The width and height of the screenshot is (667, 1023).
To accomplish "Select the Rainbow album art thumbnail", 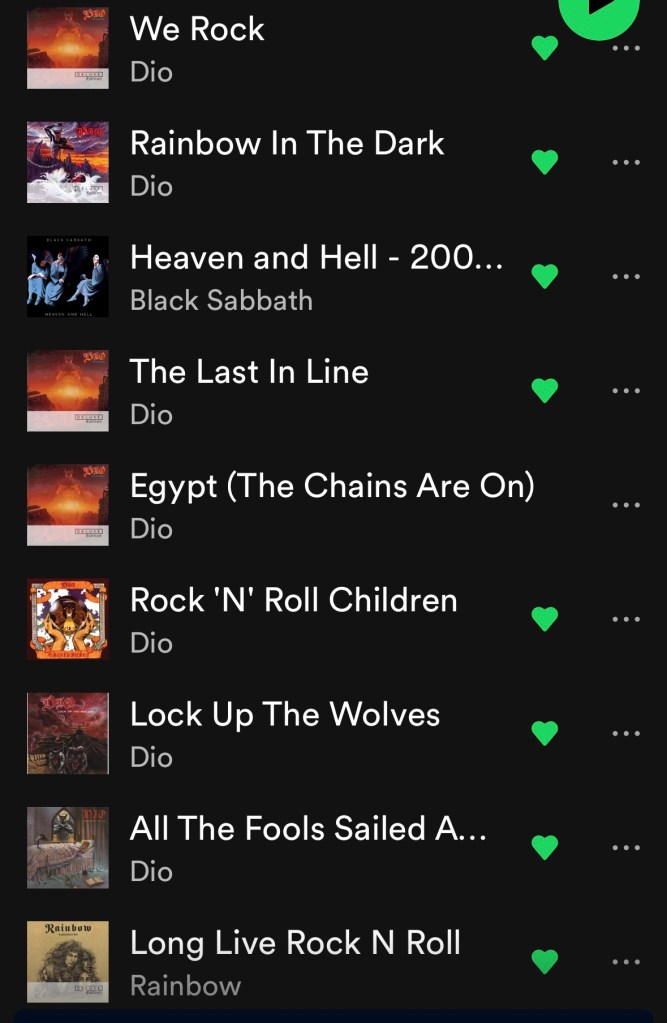I will (x=68, y=961).
